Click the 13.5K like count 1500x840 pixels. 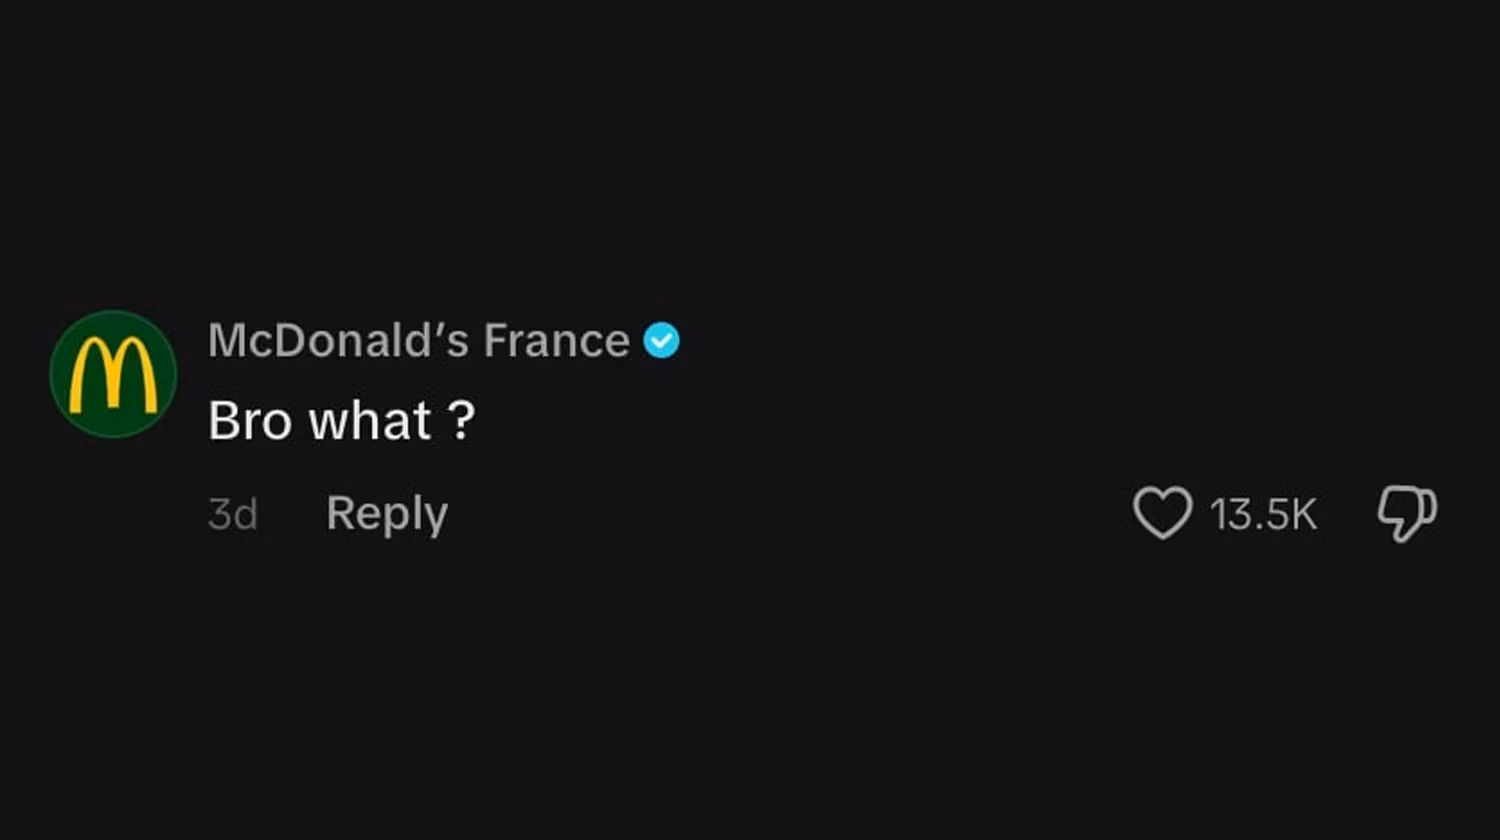1263,514
